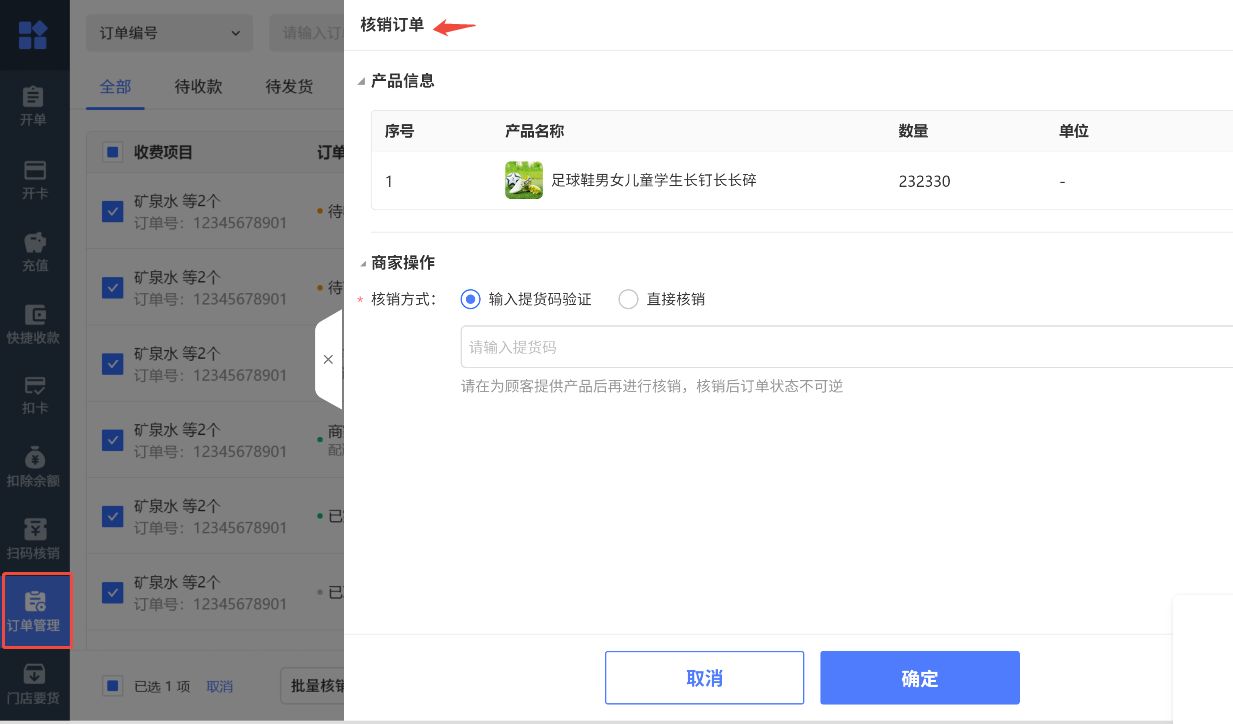Toggle the 收费项目 header select-all checkbox
Viewport: 1233px width, 724px height.
point(113,152)
